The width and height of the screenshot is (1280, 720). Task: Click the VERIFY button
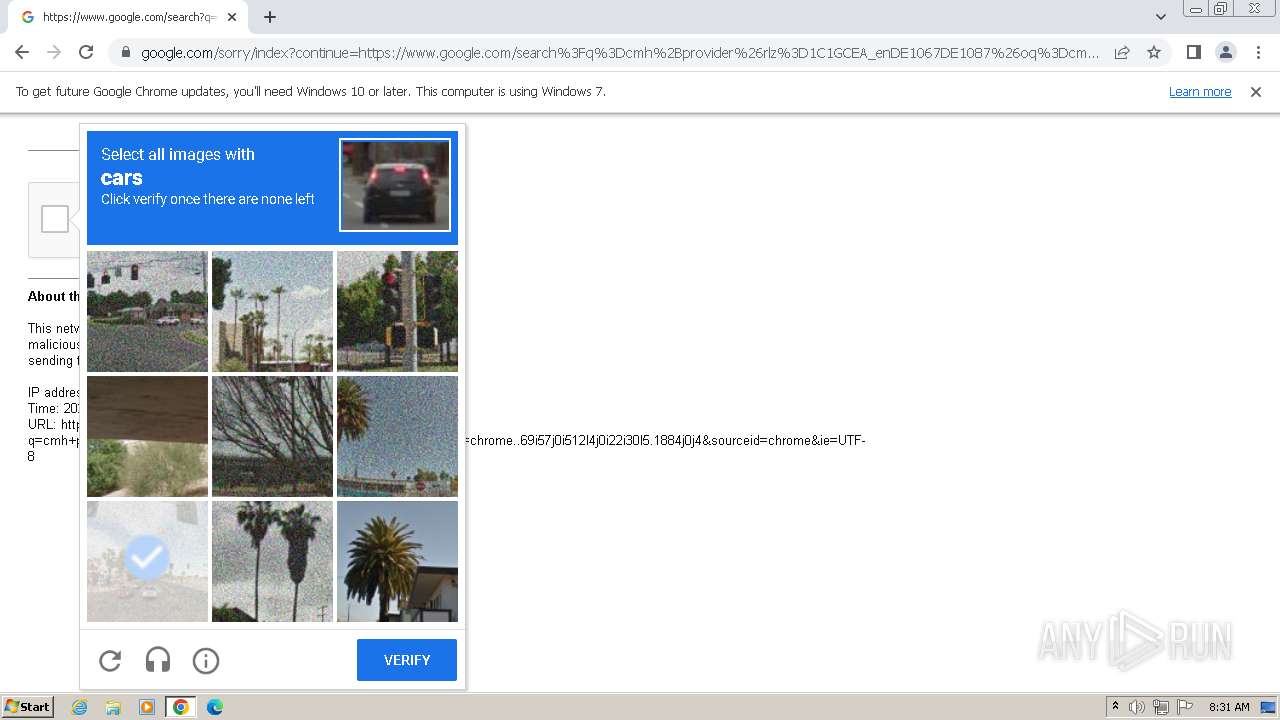(x=407, y=660)
